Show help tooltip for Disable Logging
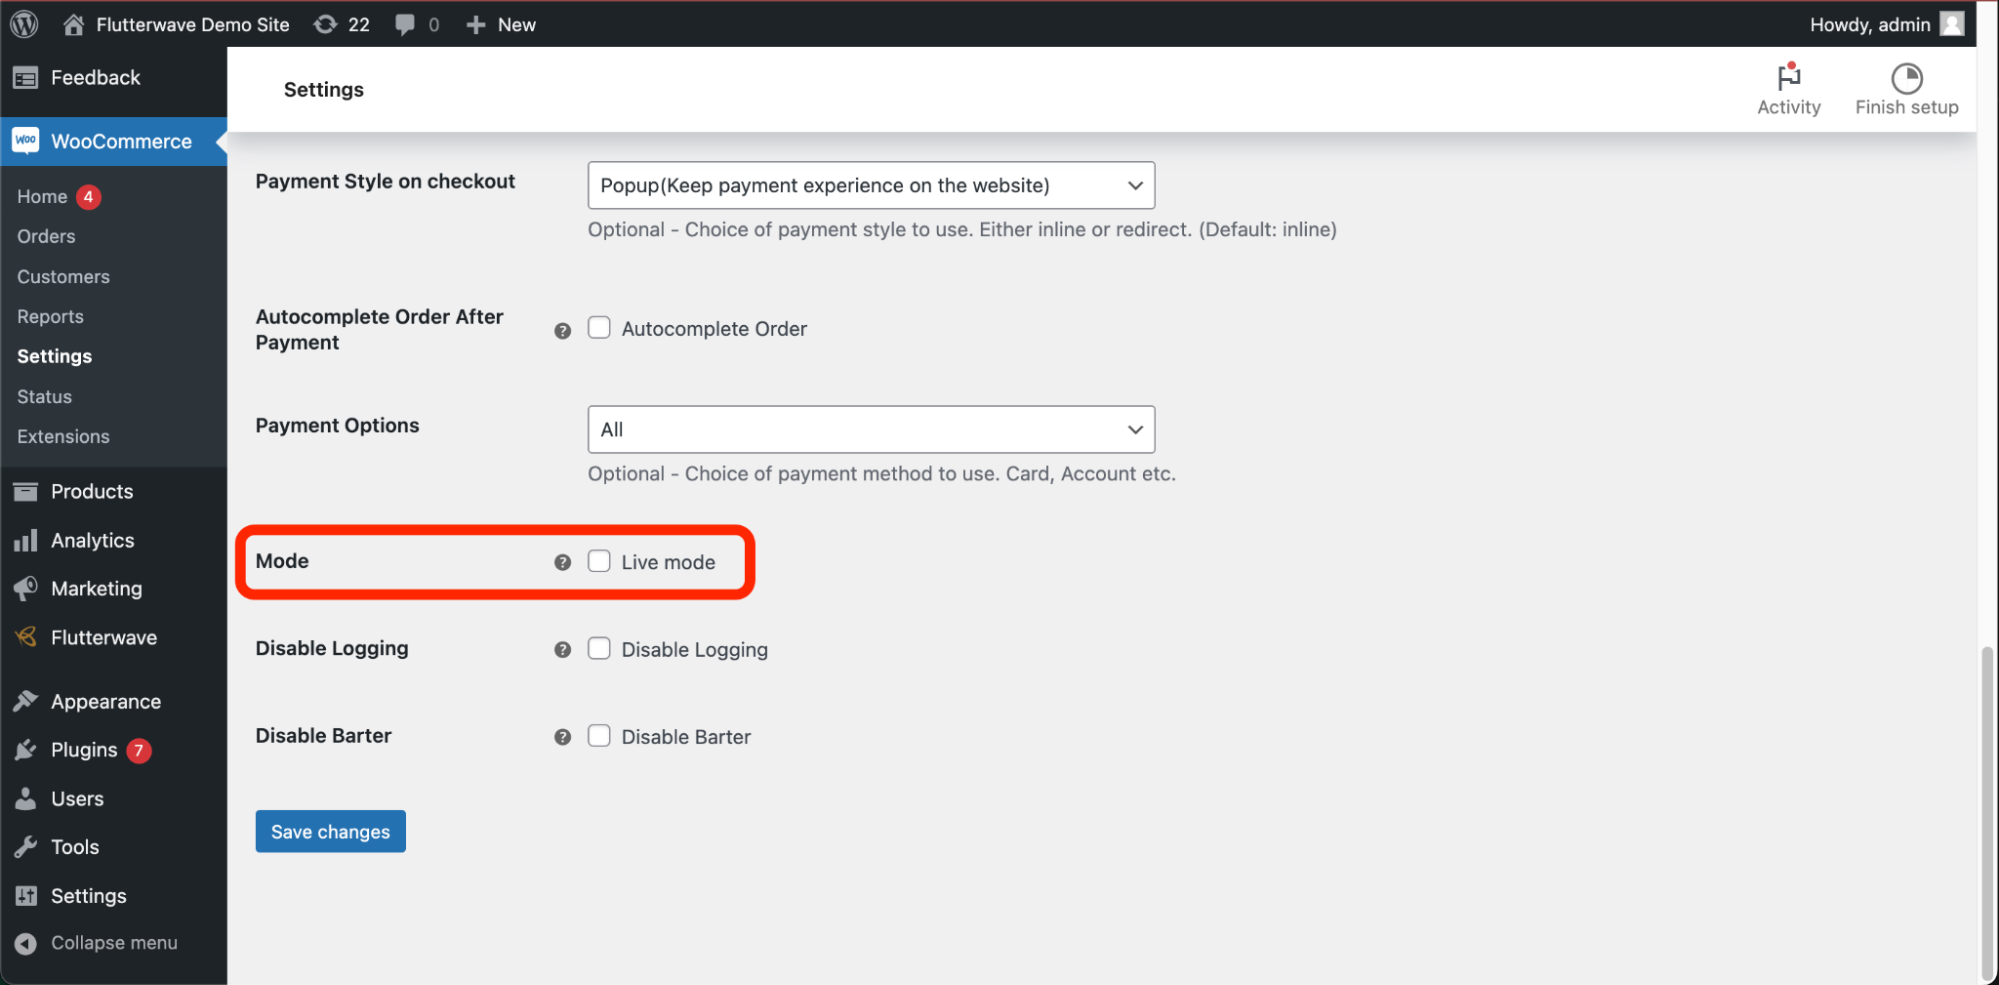 click(563, 649)
